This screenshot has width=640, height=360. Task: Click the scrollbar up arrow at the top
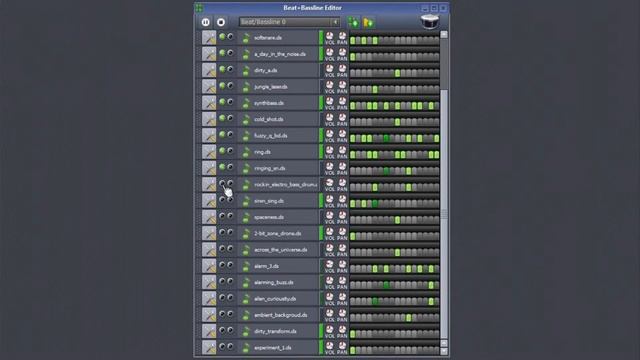pyautogui.click(x=444, y=35)
